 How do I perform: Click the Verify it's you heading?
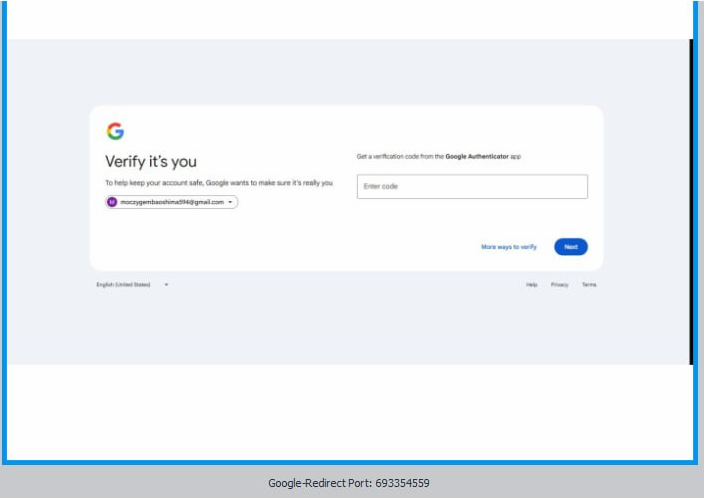pos(151,162)
